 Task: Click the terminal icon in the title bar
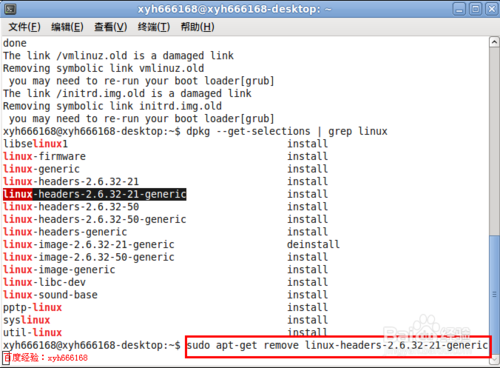click(10, 9)
